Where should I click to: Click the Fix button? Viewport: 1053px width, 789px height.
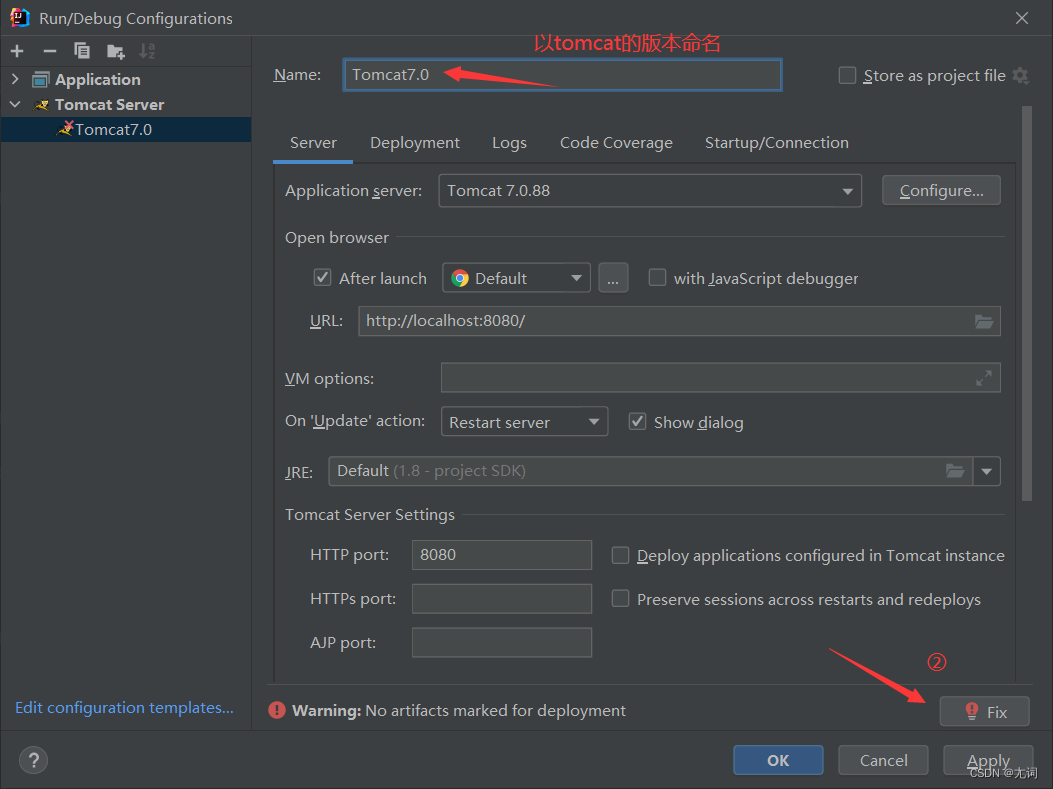[x=984, y=711]
